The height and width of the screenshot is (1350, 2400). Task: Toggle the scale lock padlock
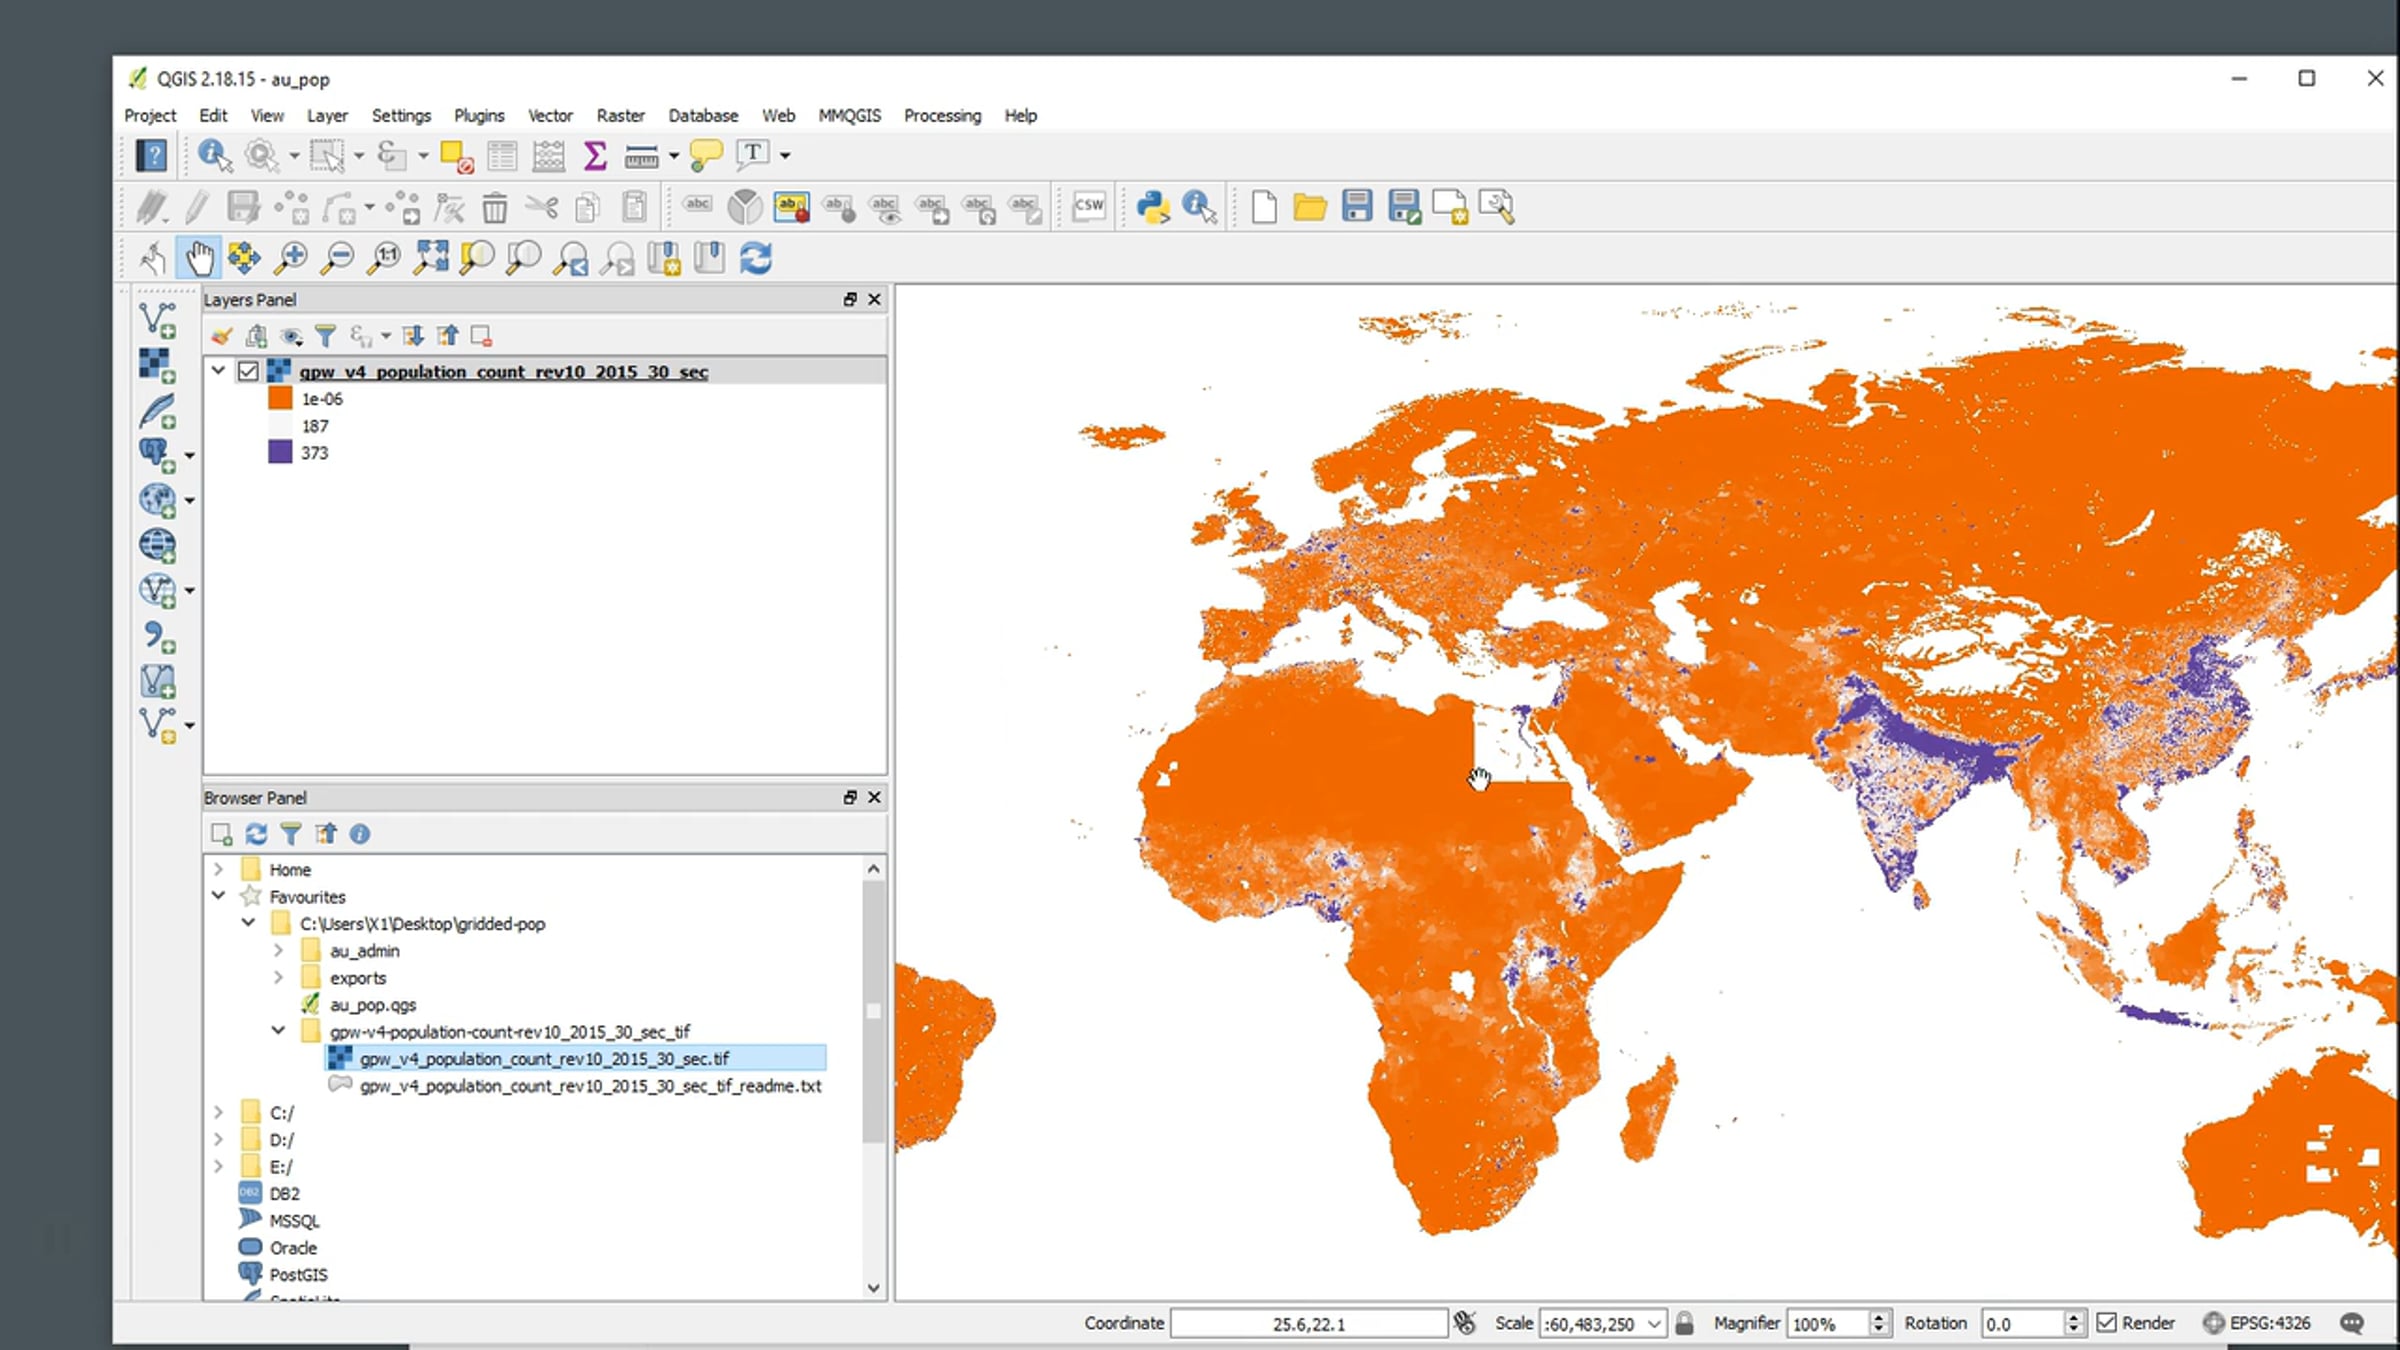[x=1684, y=1323]
